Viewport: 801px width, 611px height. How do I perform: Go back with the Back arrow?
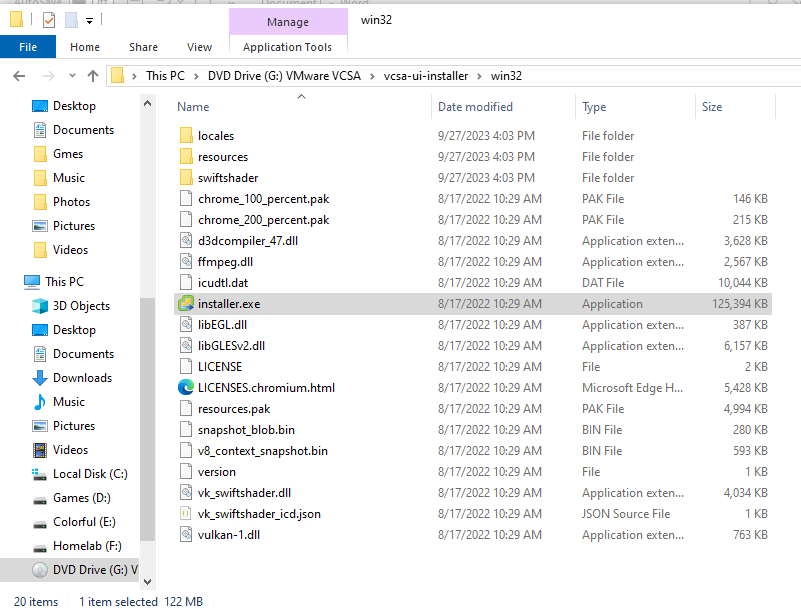(19, 76)
